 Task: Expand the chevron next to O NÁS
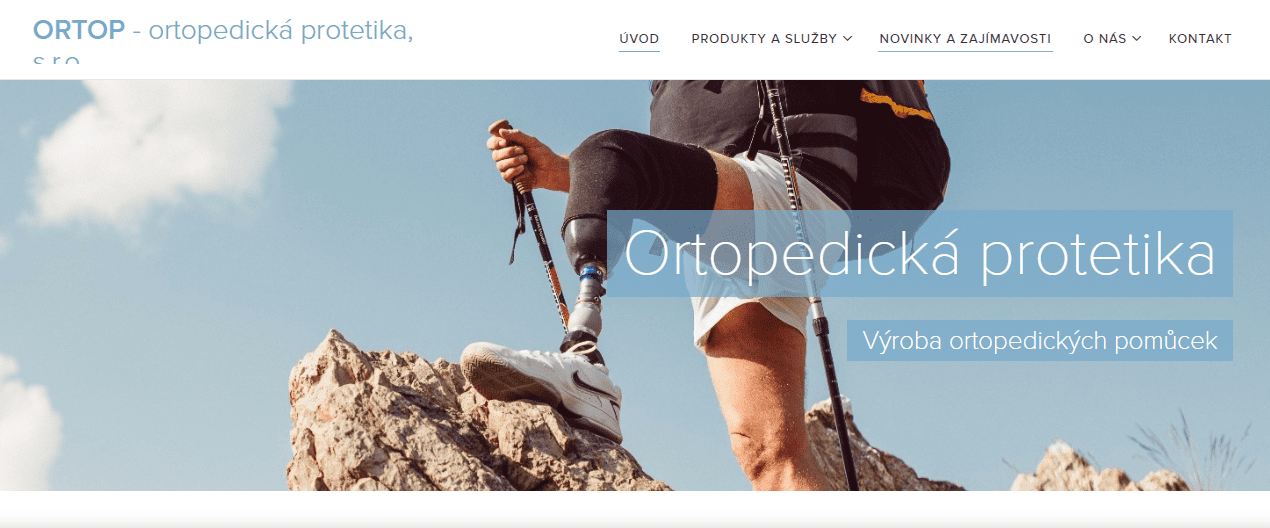(x=1136, y=39)
